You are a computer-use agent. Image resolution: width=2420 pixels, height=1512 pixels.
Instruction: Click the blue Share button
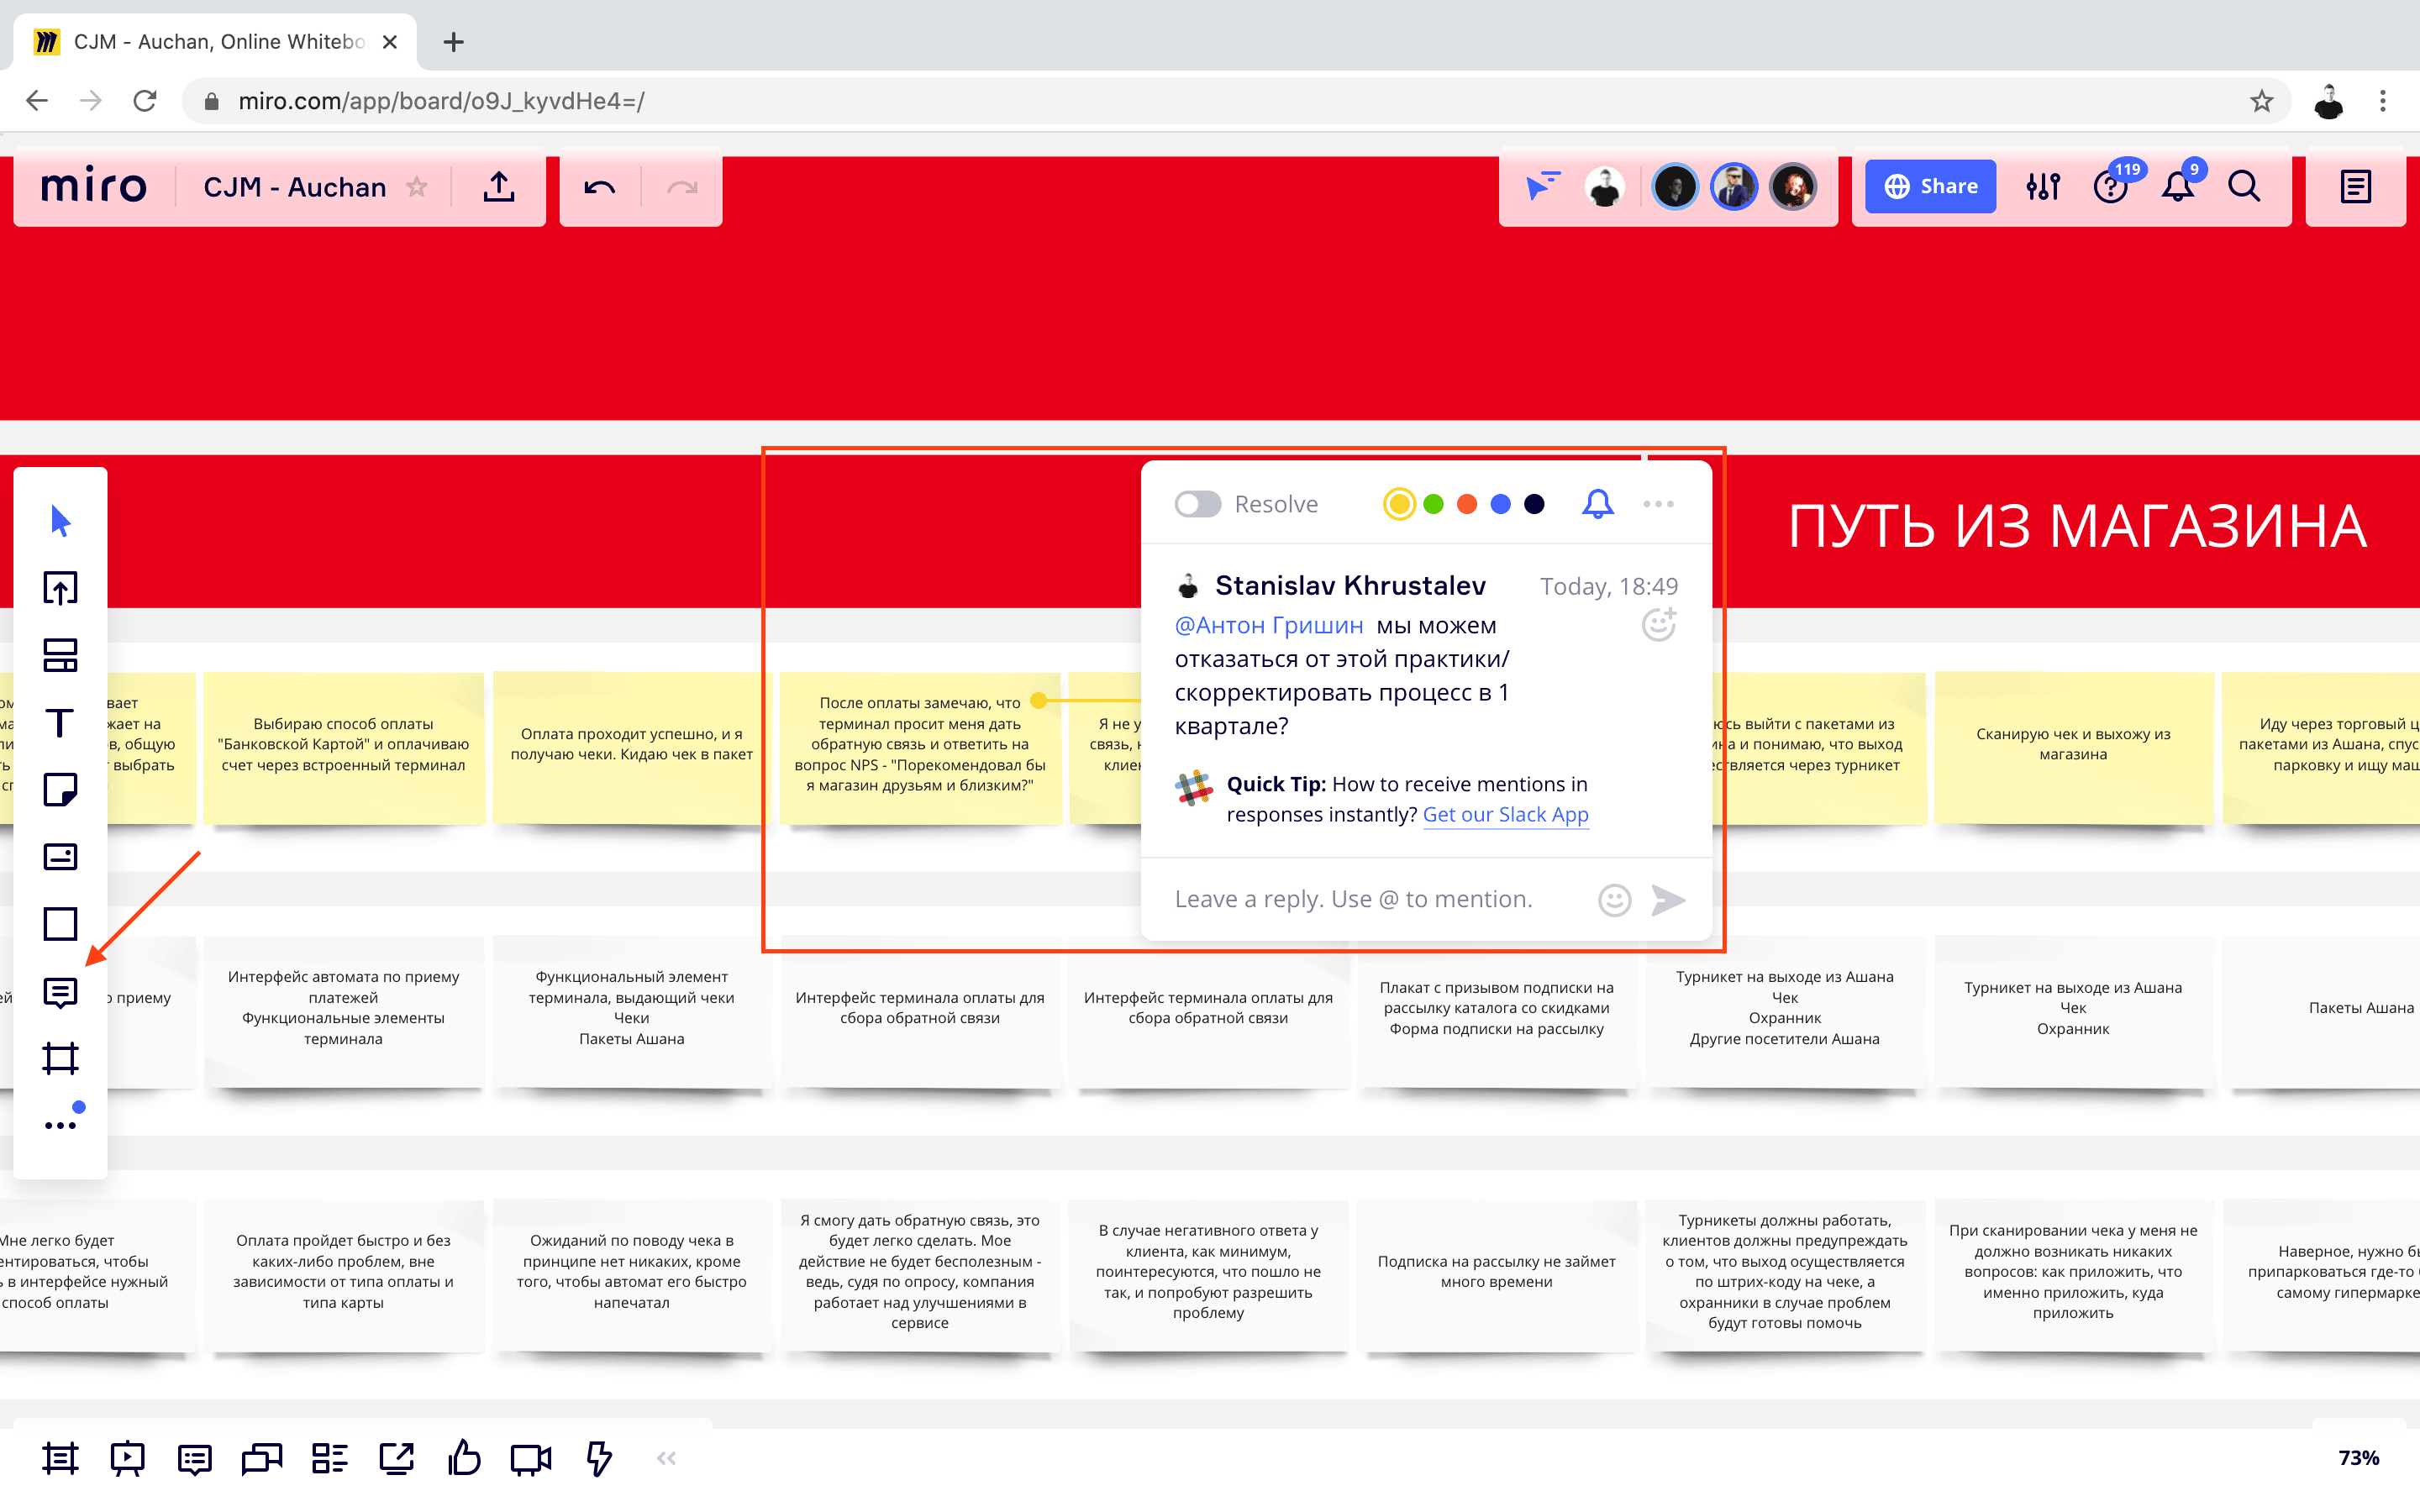tap(1930, 187)
